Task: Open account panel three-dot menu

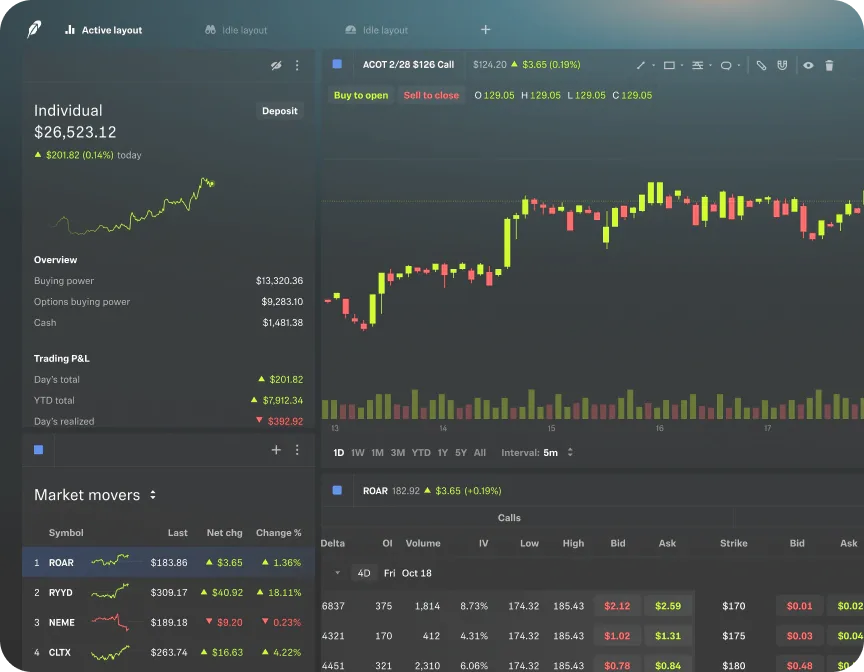Action: pyautogui.click(x=297, y=66)
